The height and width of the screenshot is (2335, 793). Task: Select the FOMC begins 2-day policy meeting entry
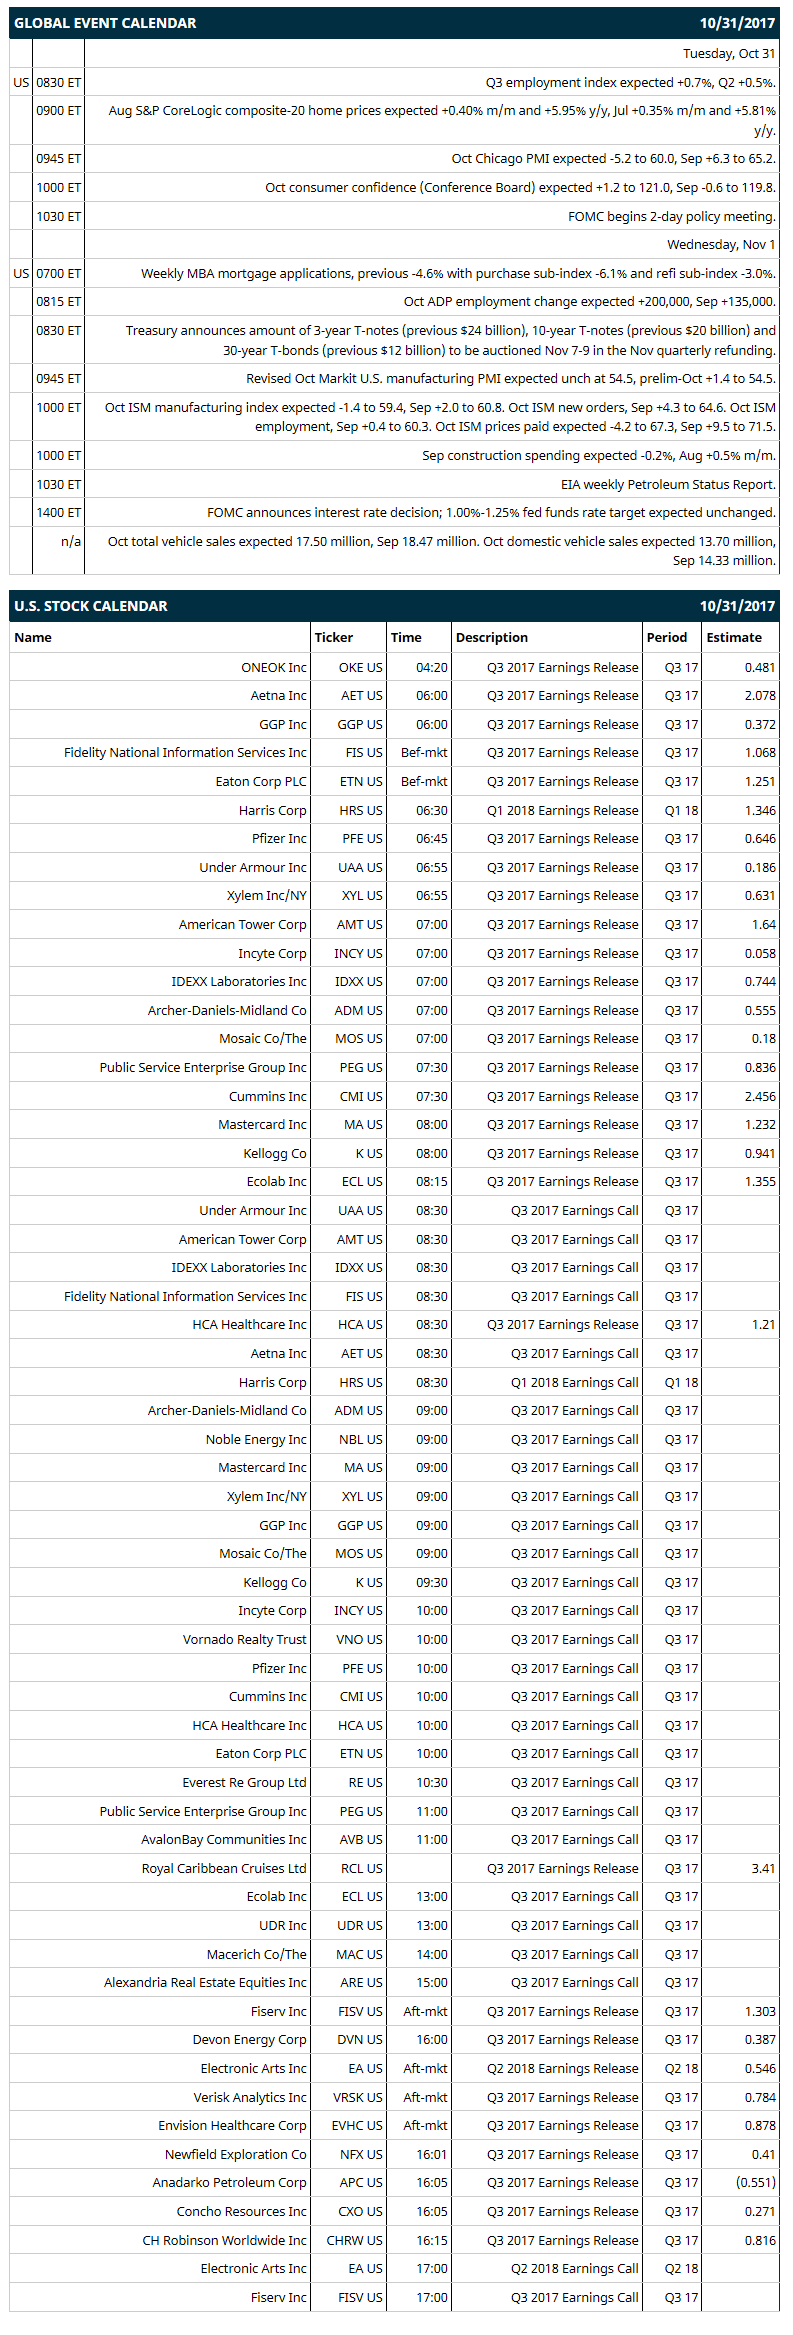pos(672,216)
